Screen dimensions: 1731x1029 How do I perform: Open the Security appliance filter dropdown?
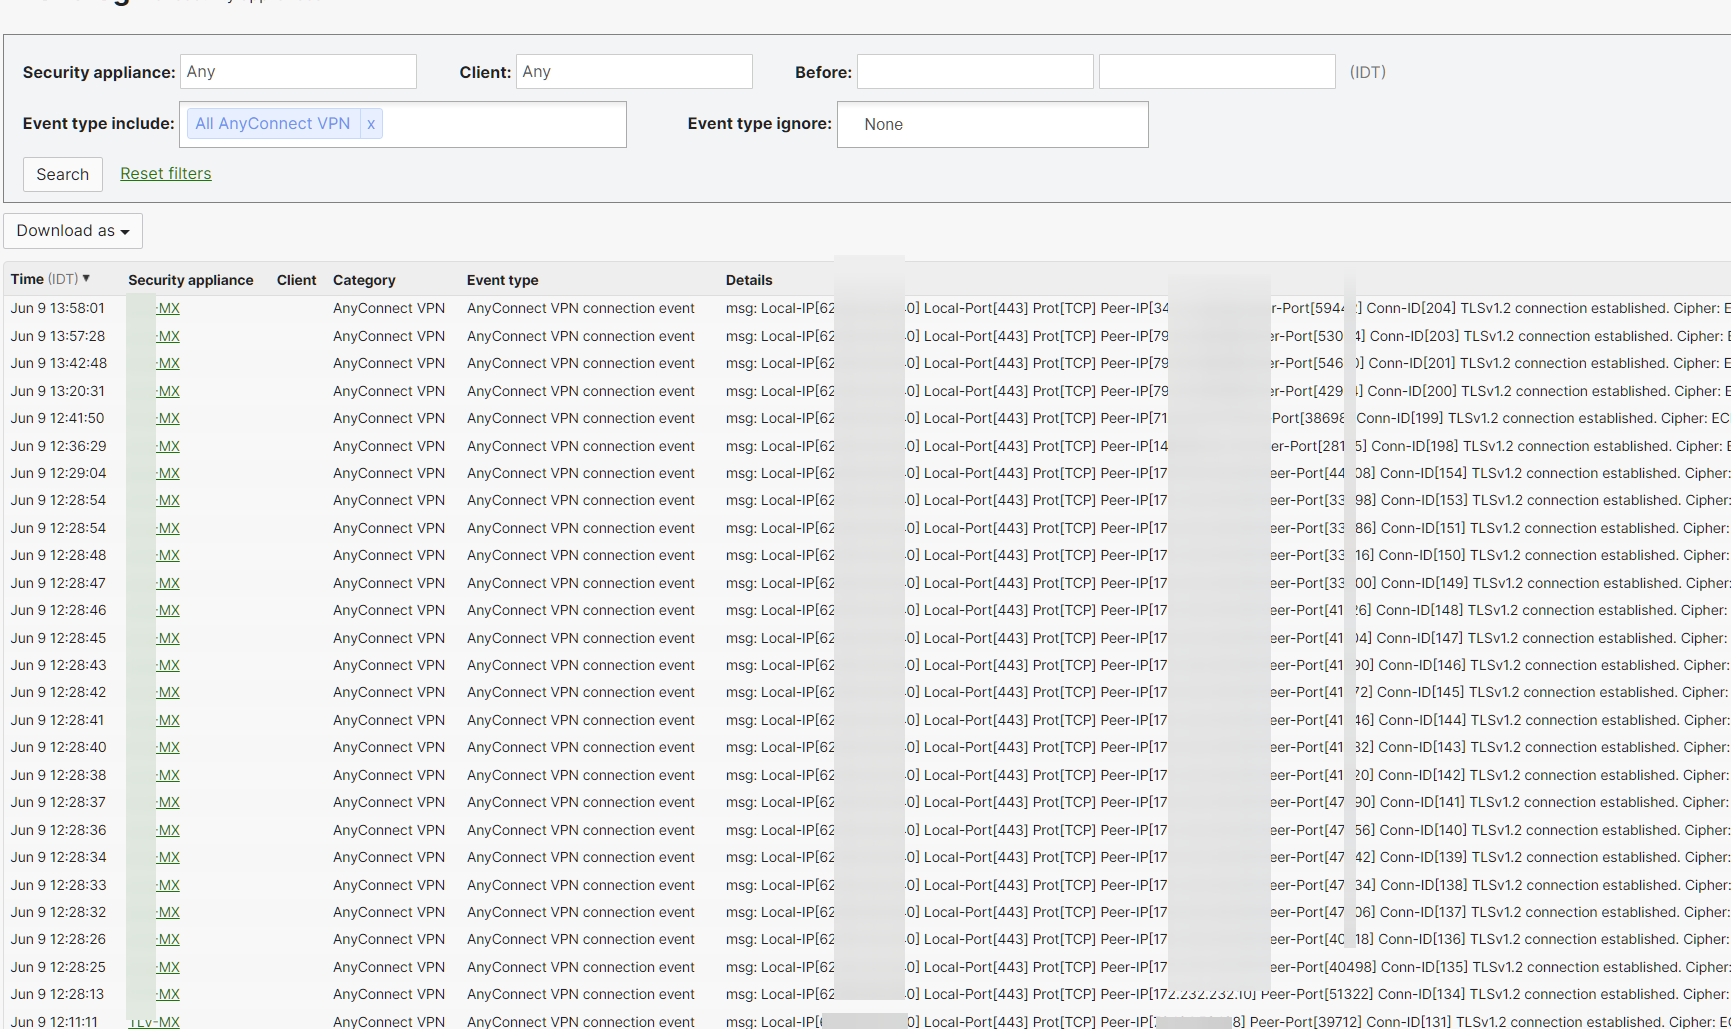[297, 71]
